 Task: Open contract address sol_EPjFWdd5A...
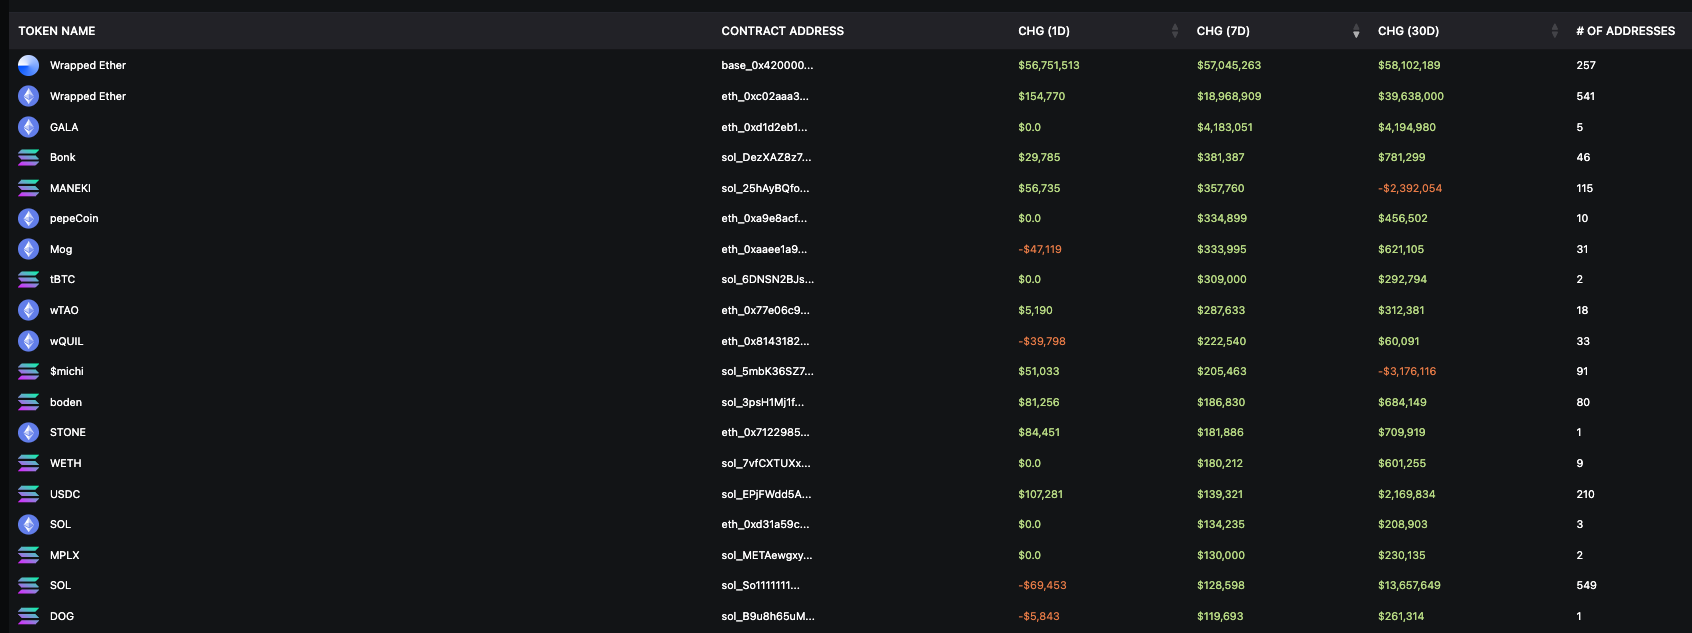click(x=766, y=494)
